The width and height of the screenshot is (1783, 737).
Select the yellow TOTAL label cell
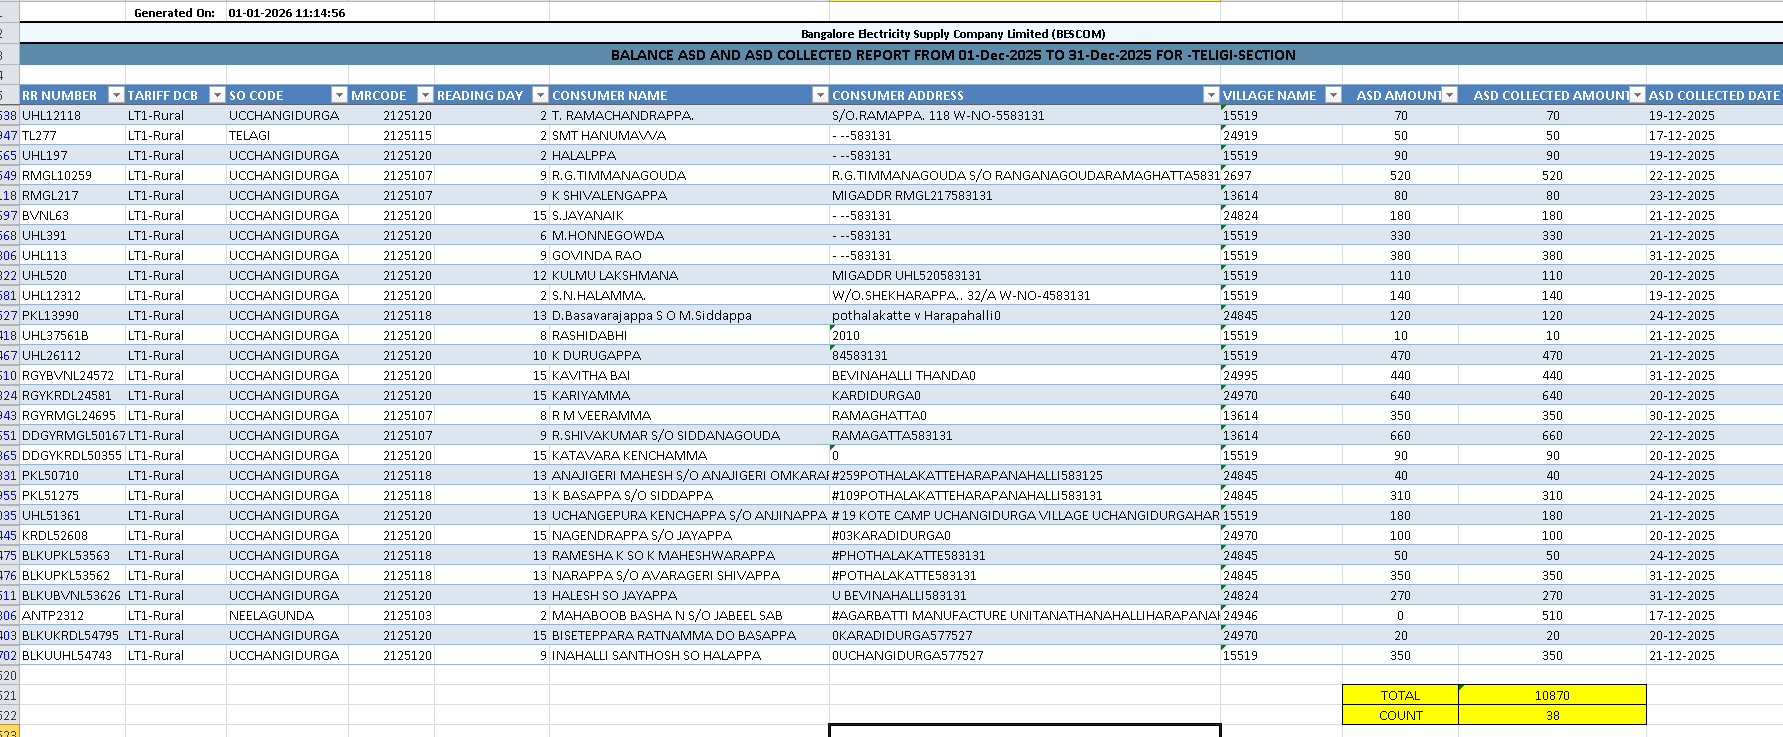click(x=1400, y=695)
